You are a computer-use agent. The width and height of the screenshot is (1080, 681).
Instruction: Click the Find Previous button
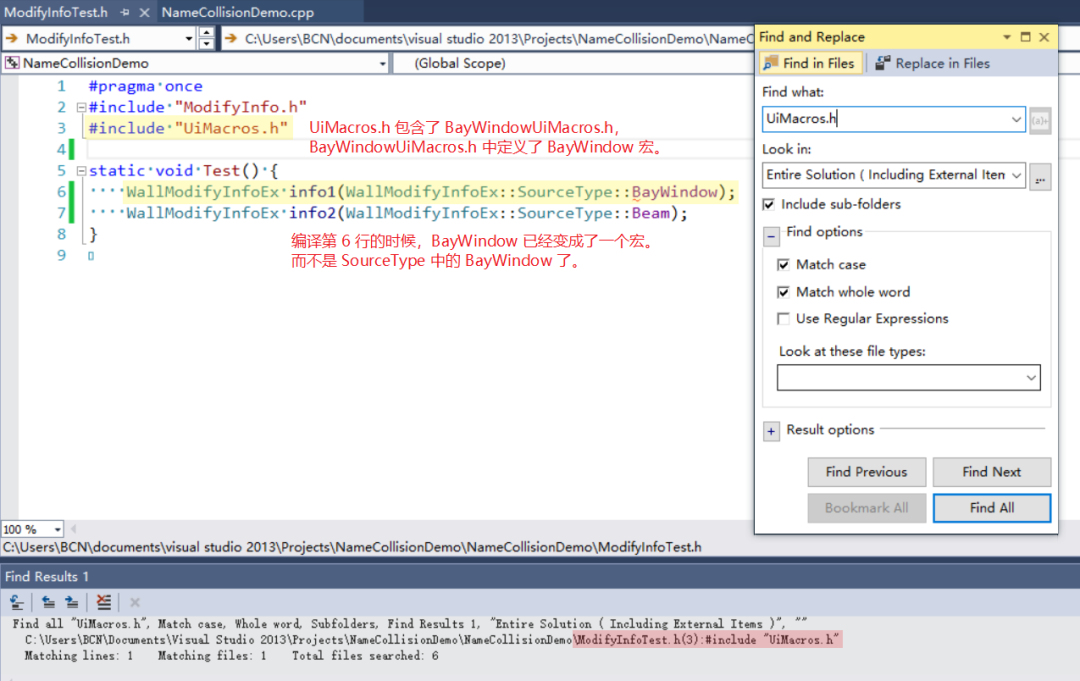tap(866, 471)
